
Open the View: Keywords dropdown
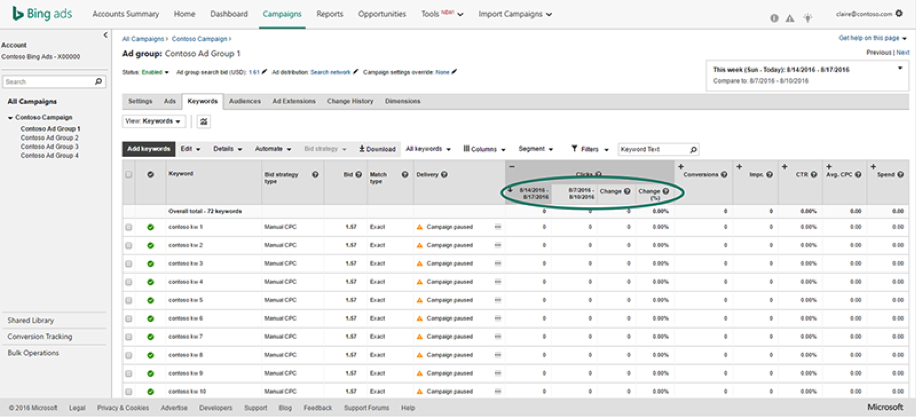pos(154,121)
